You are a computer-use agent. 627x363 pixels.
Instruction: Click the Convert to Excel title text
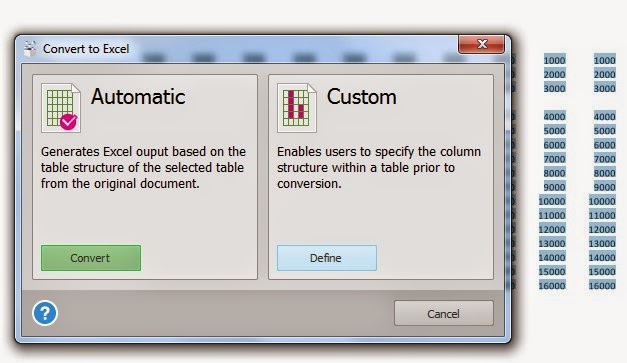(x=86, y=49)
